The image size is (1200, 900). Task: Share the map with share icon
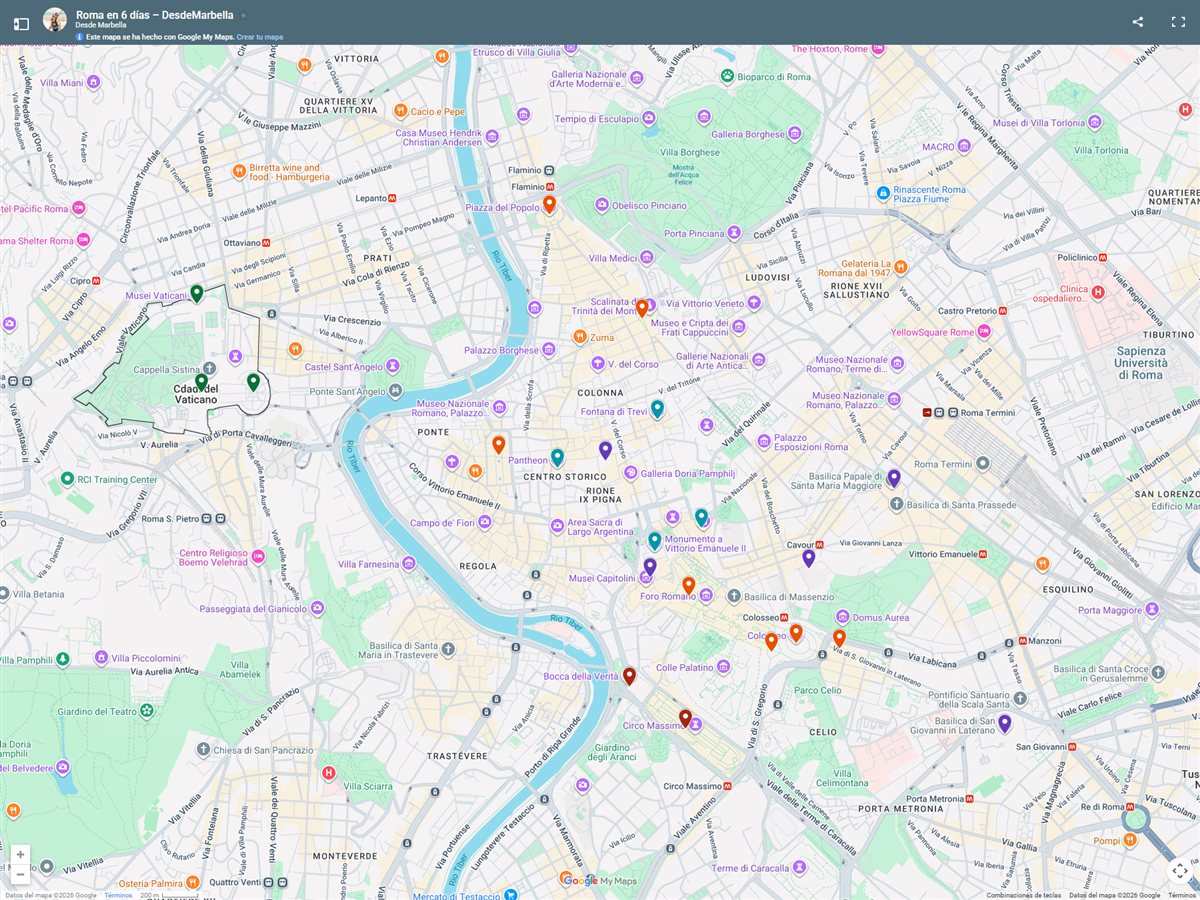[1138, 22]
